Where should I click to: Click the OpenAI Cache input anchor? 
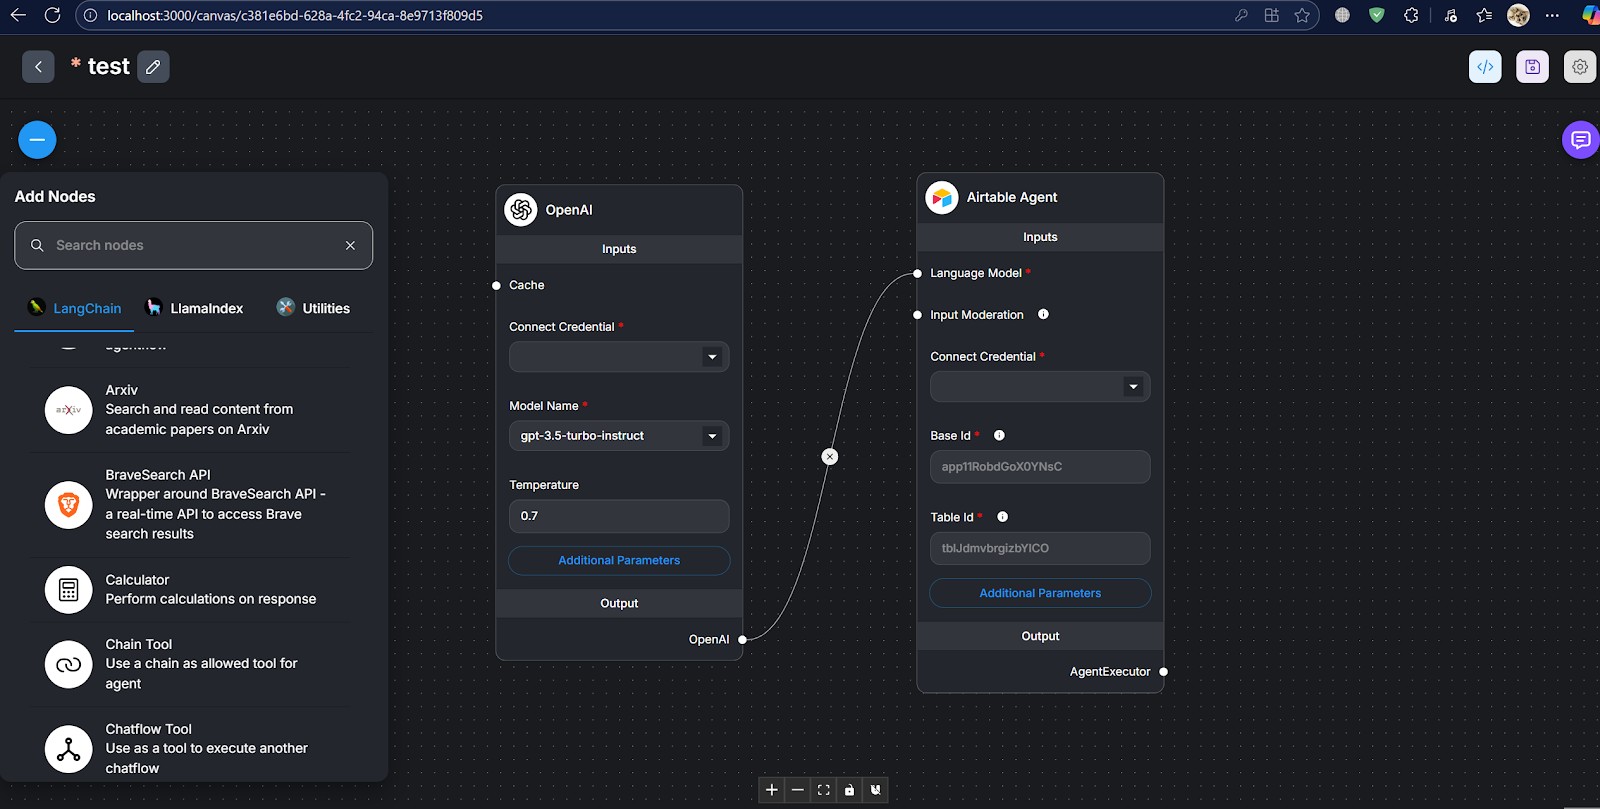click(496, 286)
